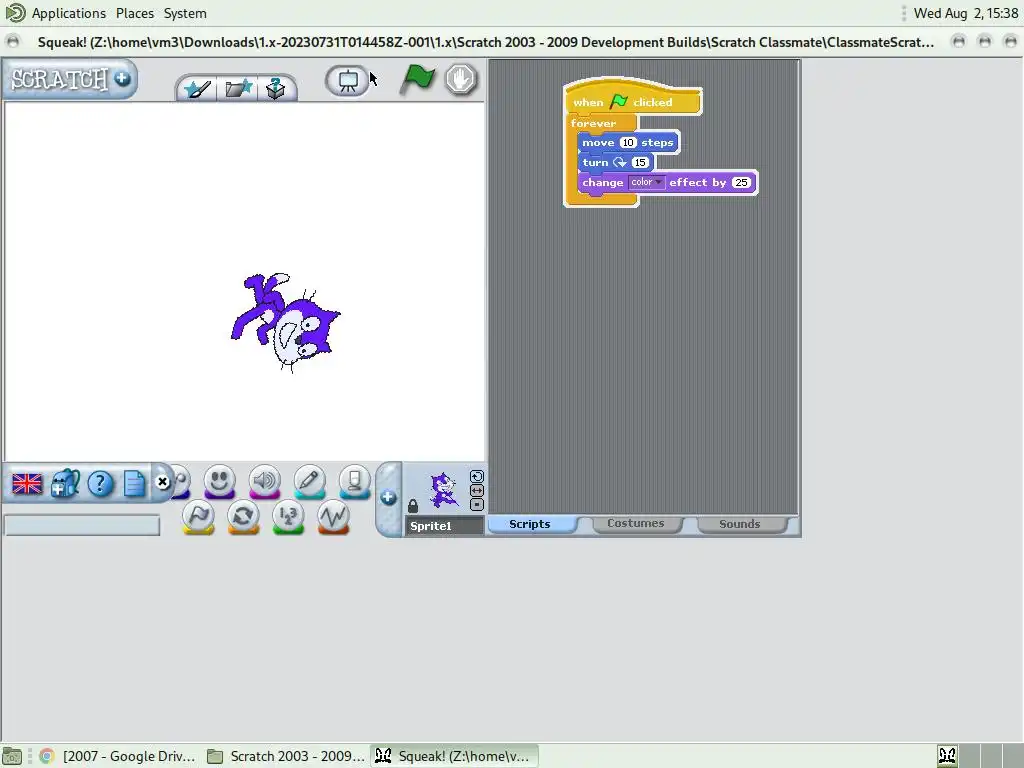Switch to the Costumes tab

click(x=635, y=524)
